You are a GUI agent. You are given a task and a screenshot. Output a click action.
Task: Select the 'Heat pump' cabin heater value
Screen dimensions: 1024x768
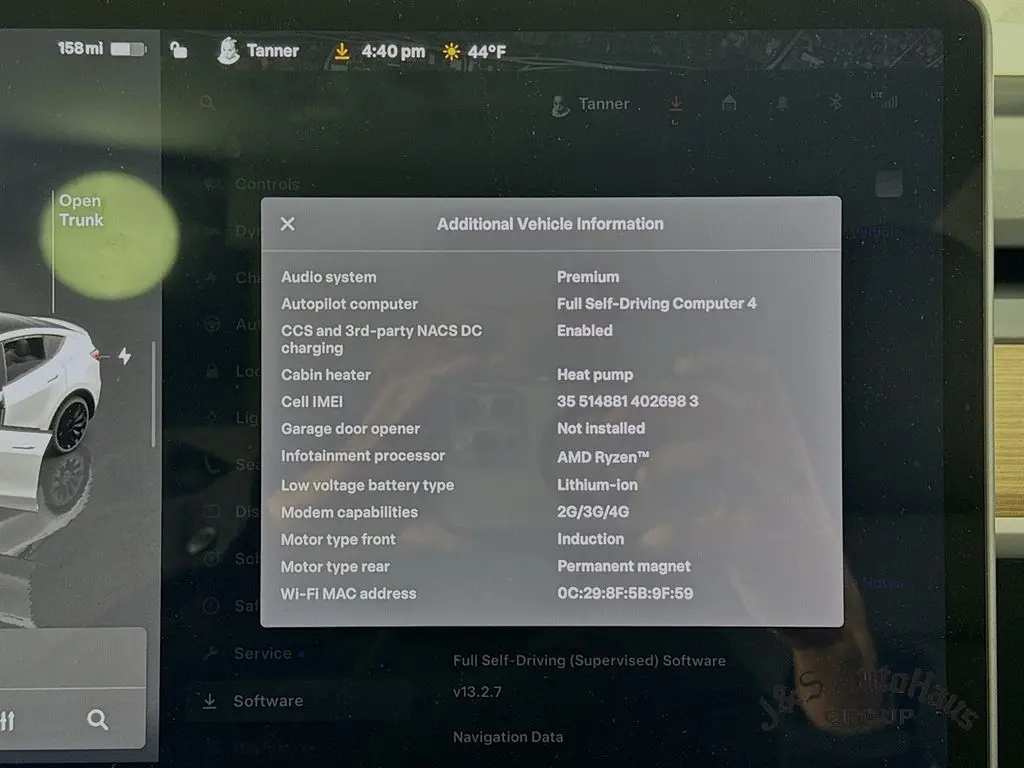[595, 375]
